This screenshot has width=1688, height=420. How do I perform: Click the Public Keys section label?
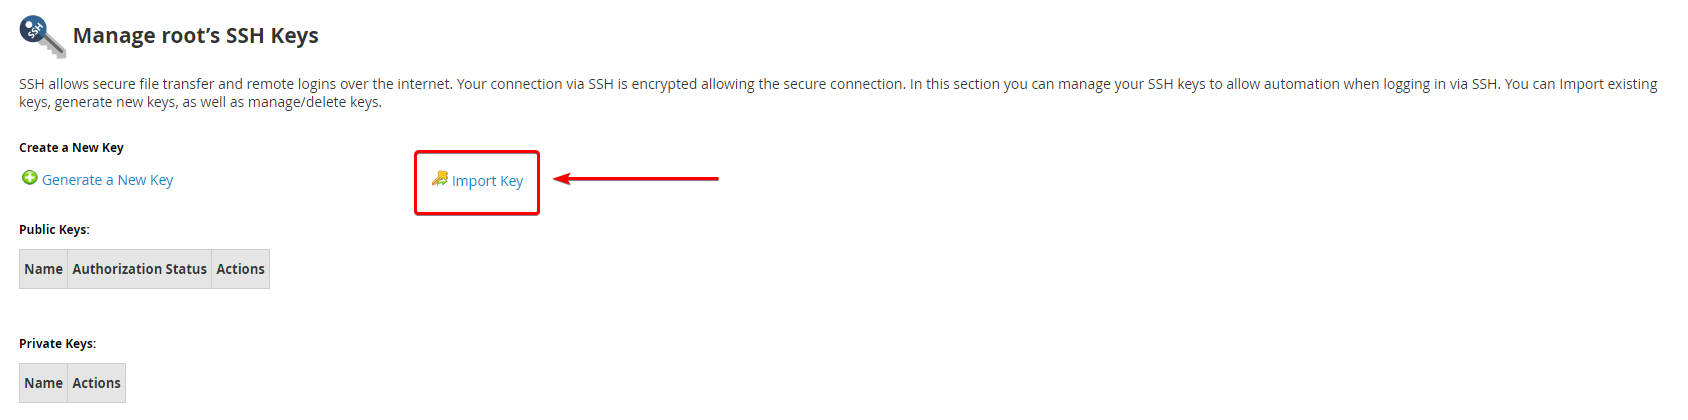click(54, 230)
